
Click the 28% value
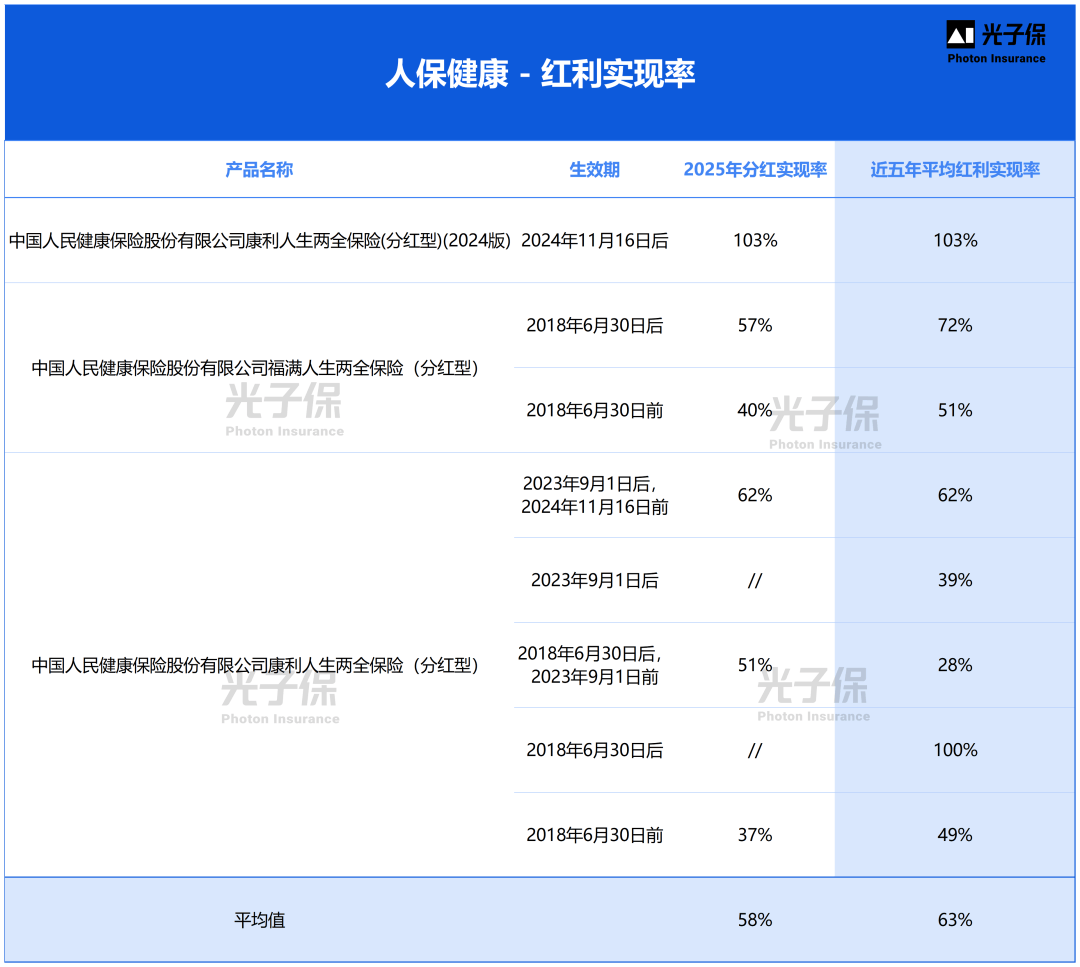pos(955,665)
